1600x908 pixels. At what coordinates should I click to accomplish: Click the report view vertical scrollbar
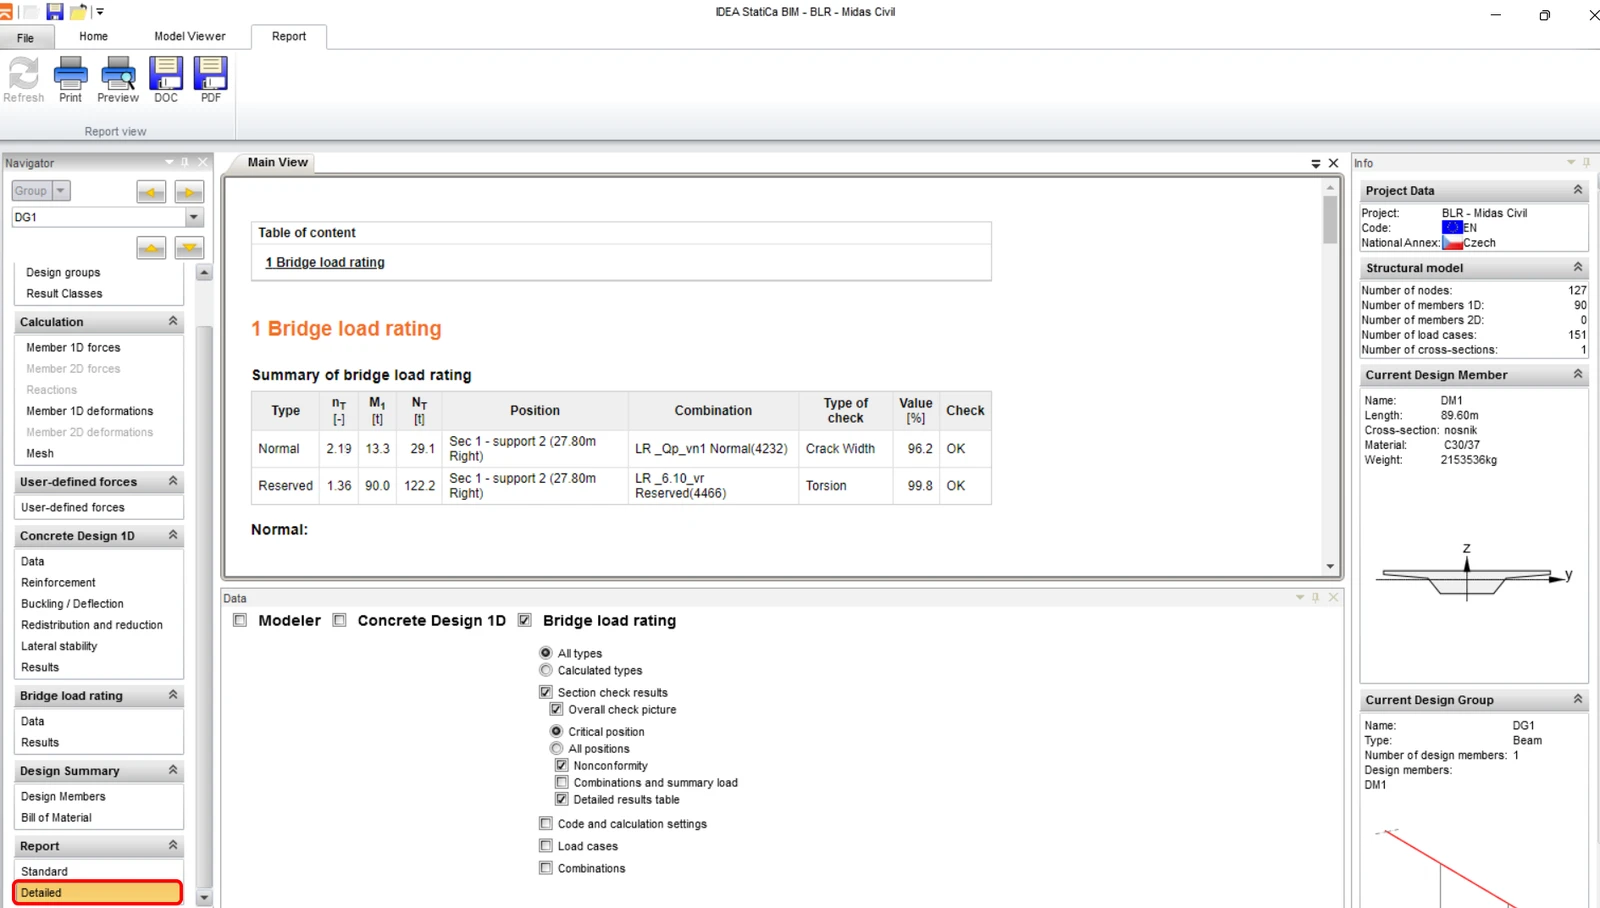1330,220
